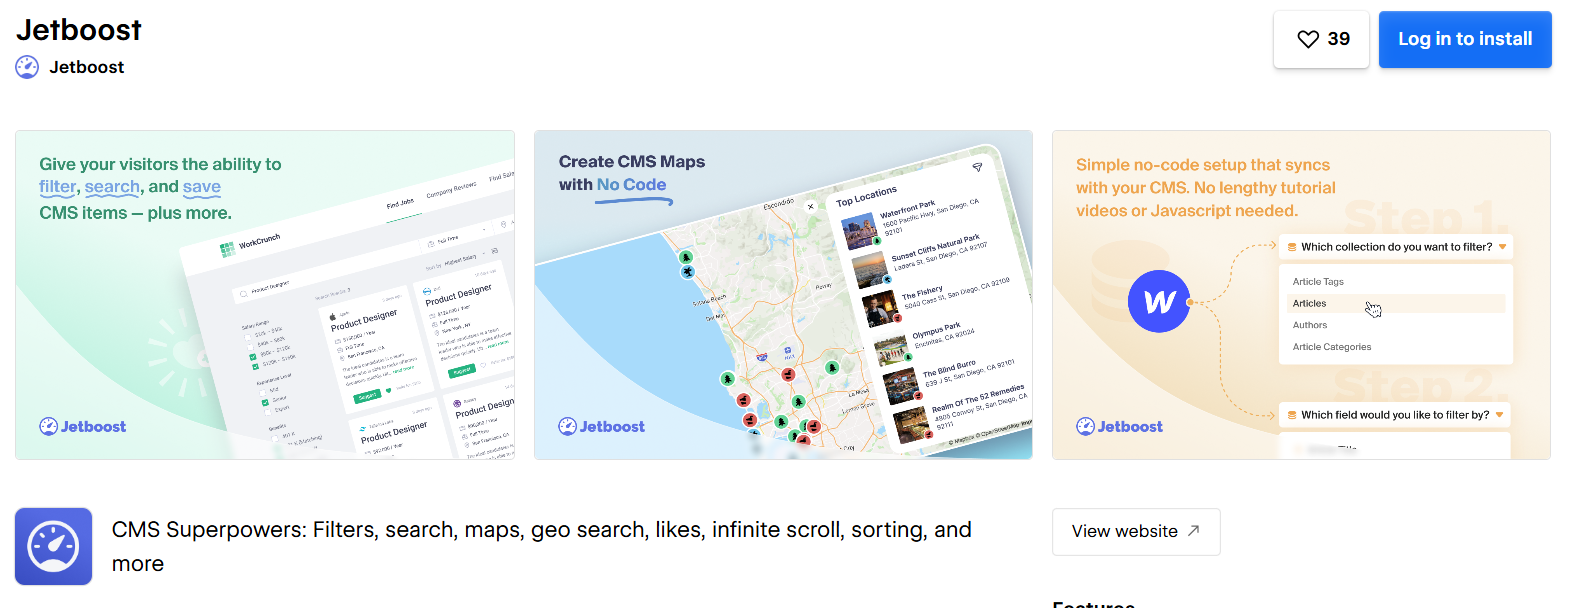The image size is (1570, 608).
Task: Uncheck the Senior experience level checkbox
Action: tap(264, 402)
